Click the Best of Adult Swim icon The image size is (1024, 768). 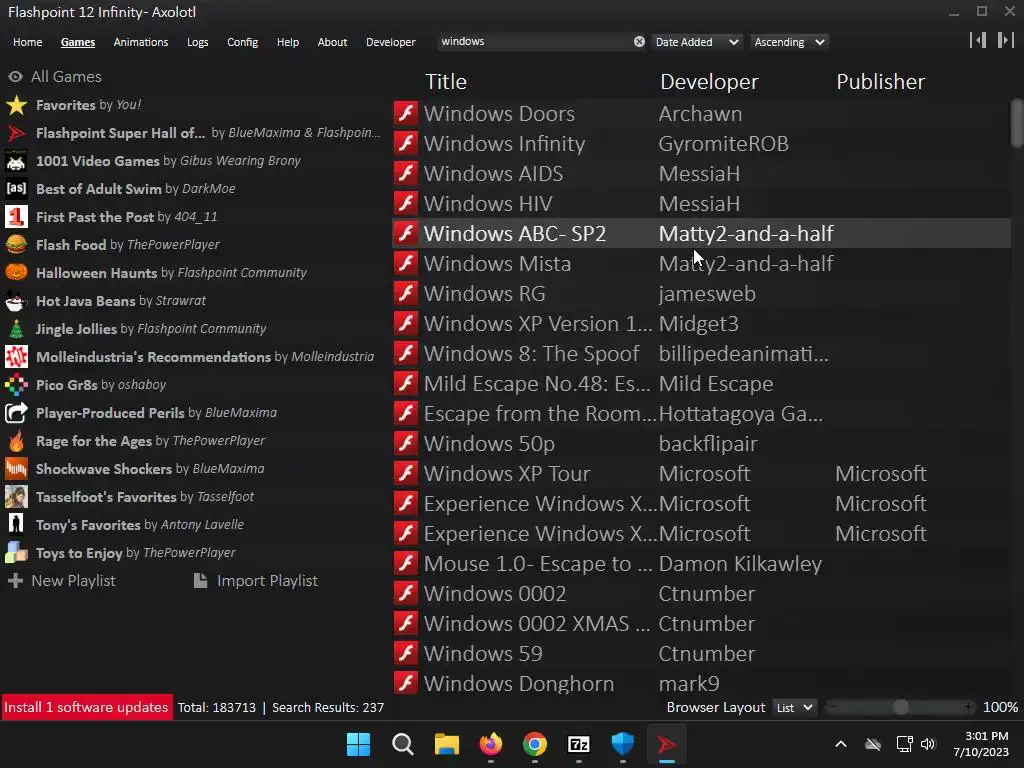(16, 189)
